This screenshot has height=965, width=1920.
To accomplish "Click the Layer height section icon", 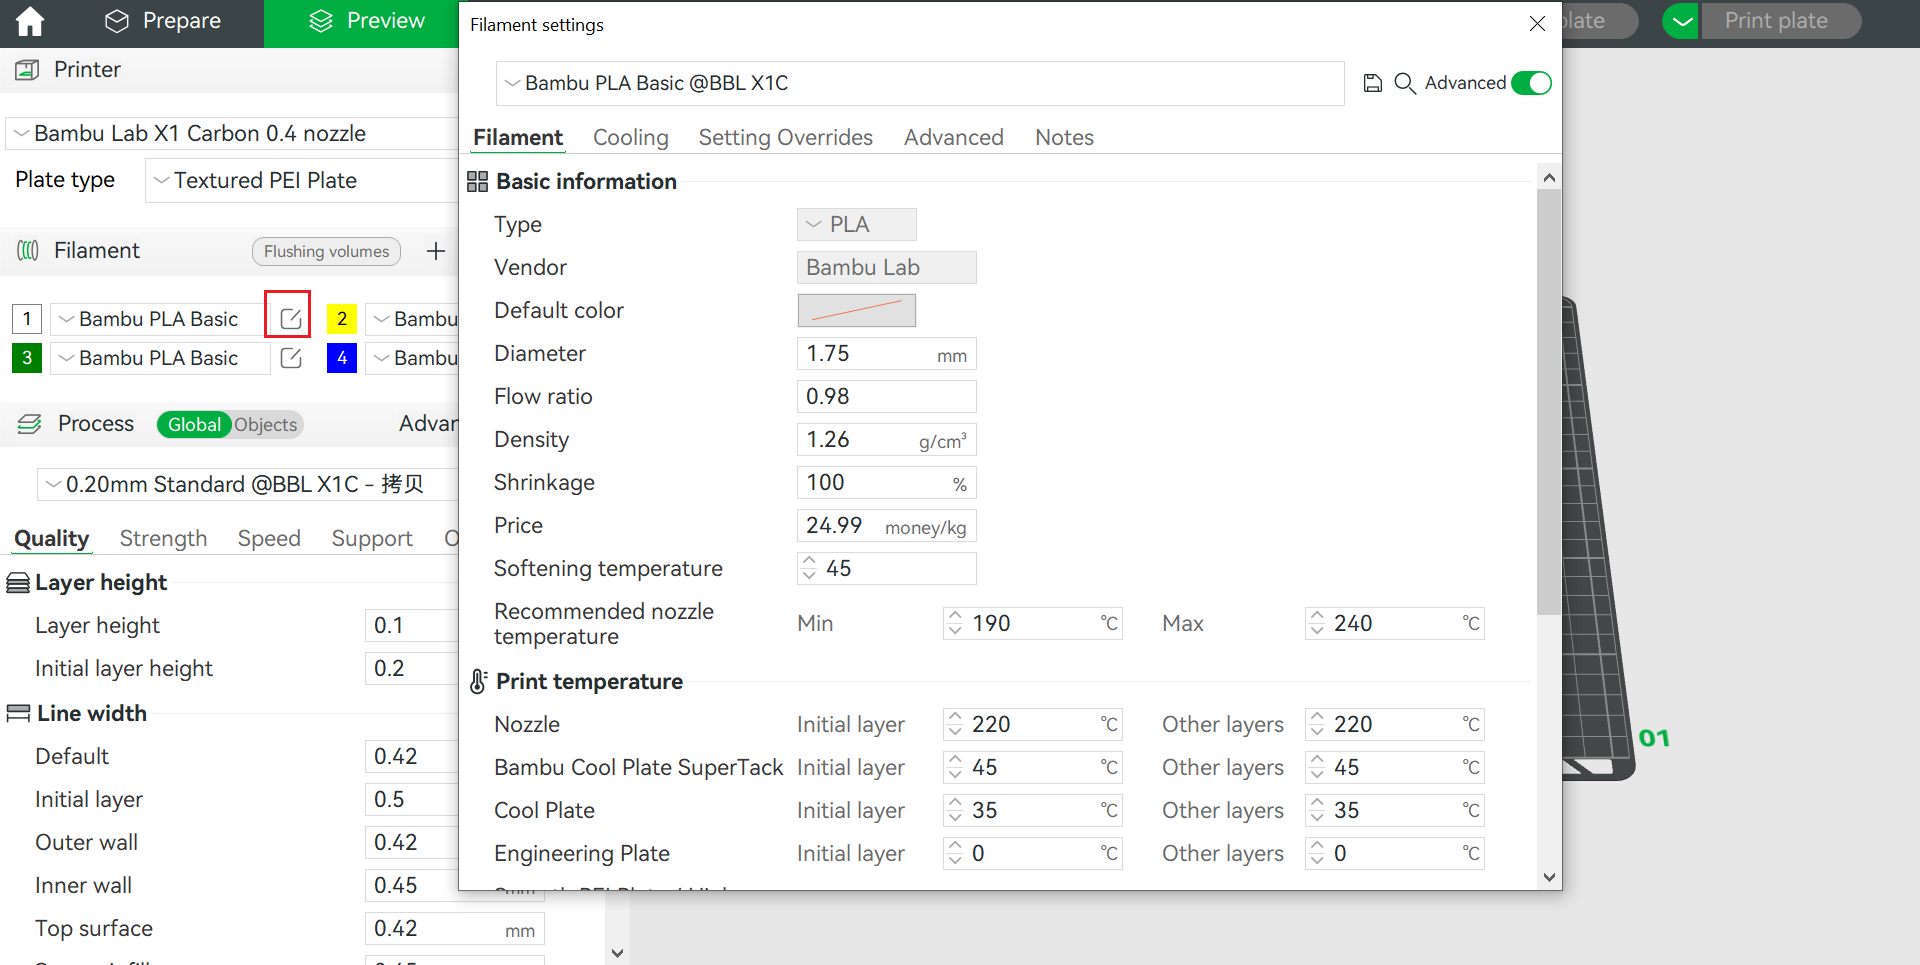I will point(18,583).
